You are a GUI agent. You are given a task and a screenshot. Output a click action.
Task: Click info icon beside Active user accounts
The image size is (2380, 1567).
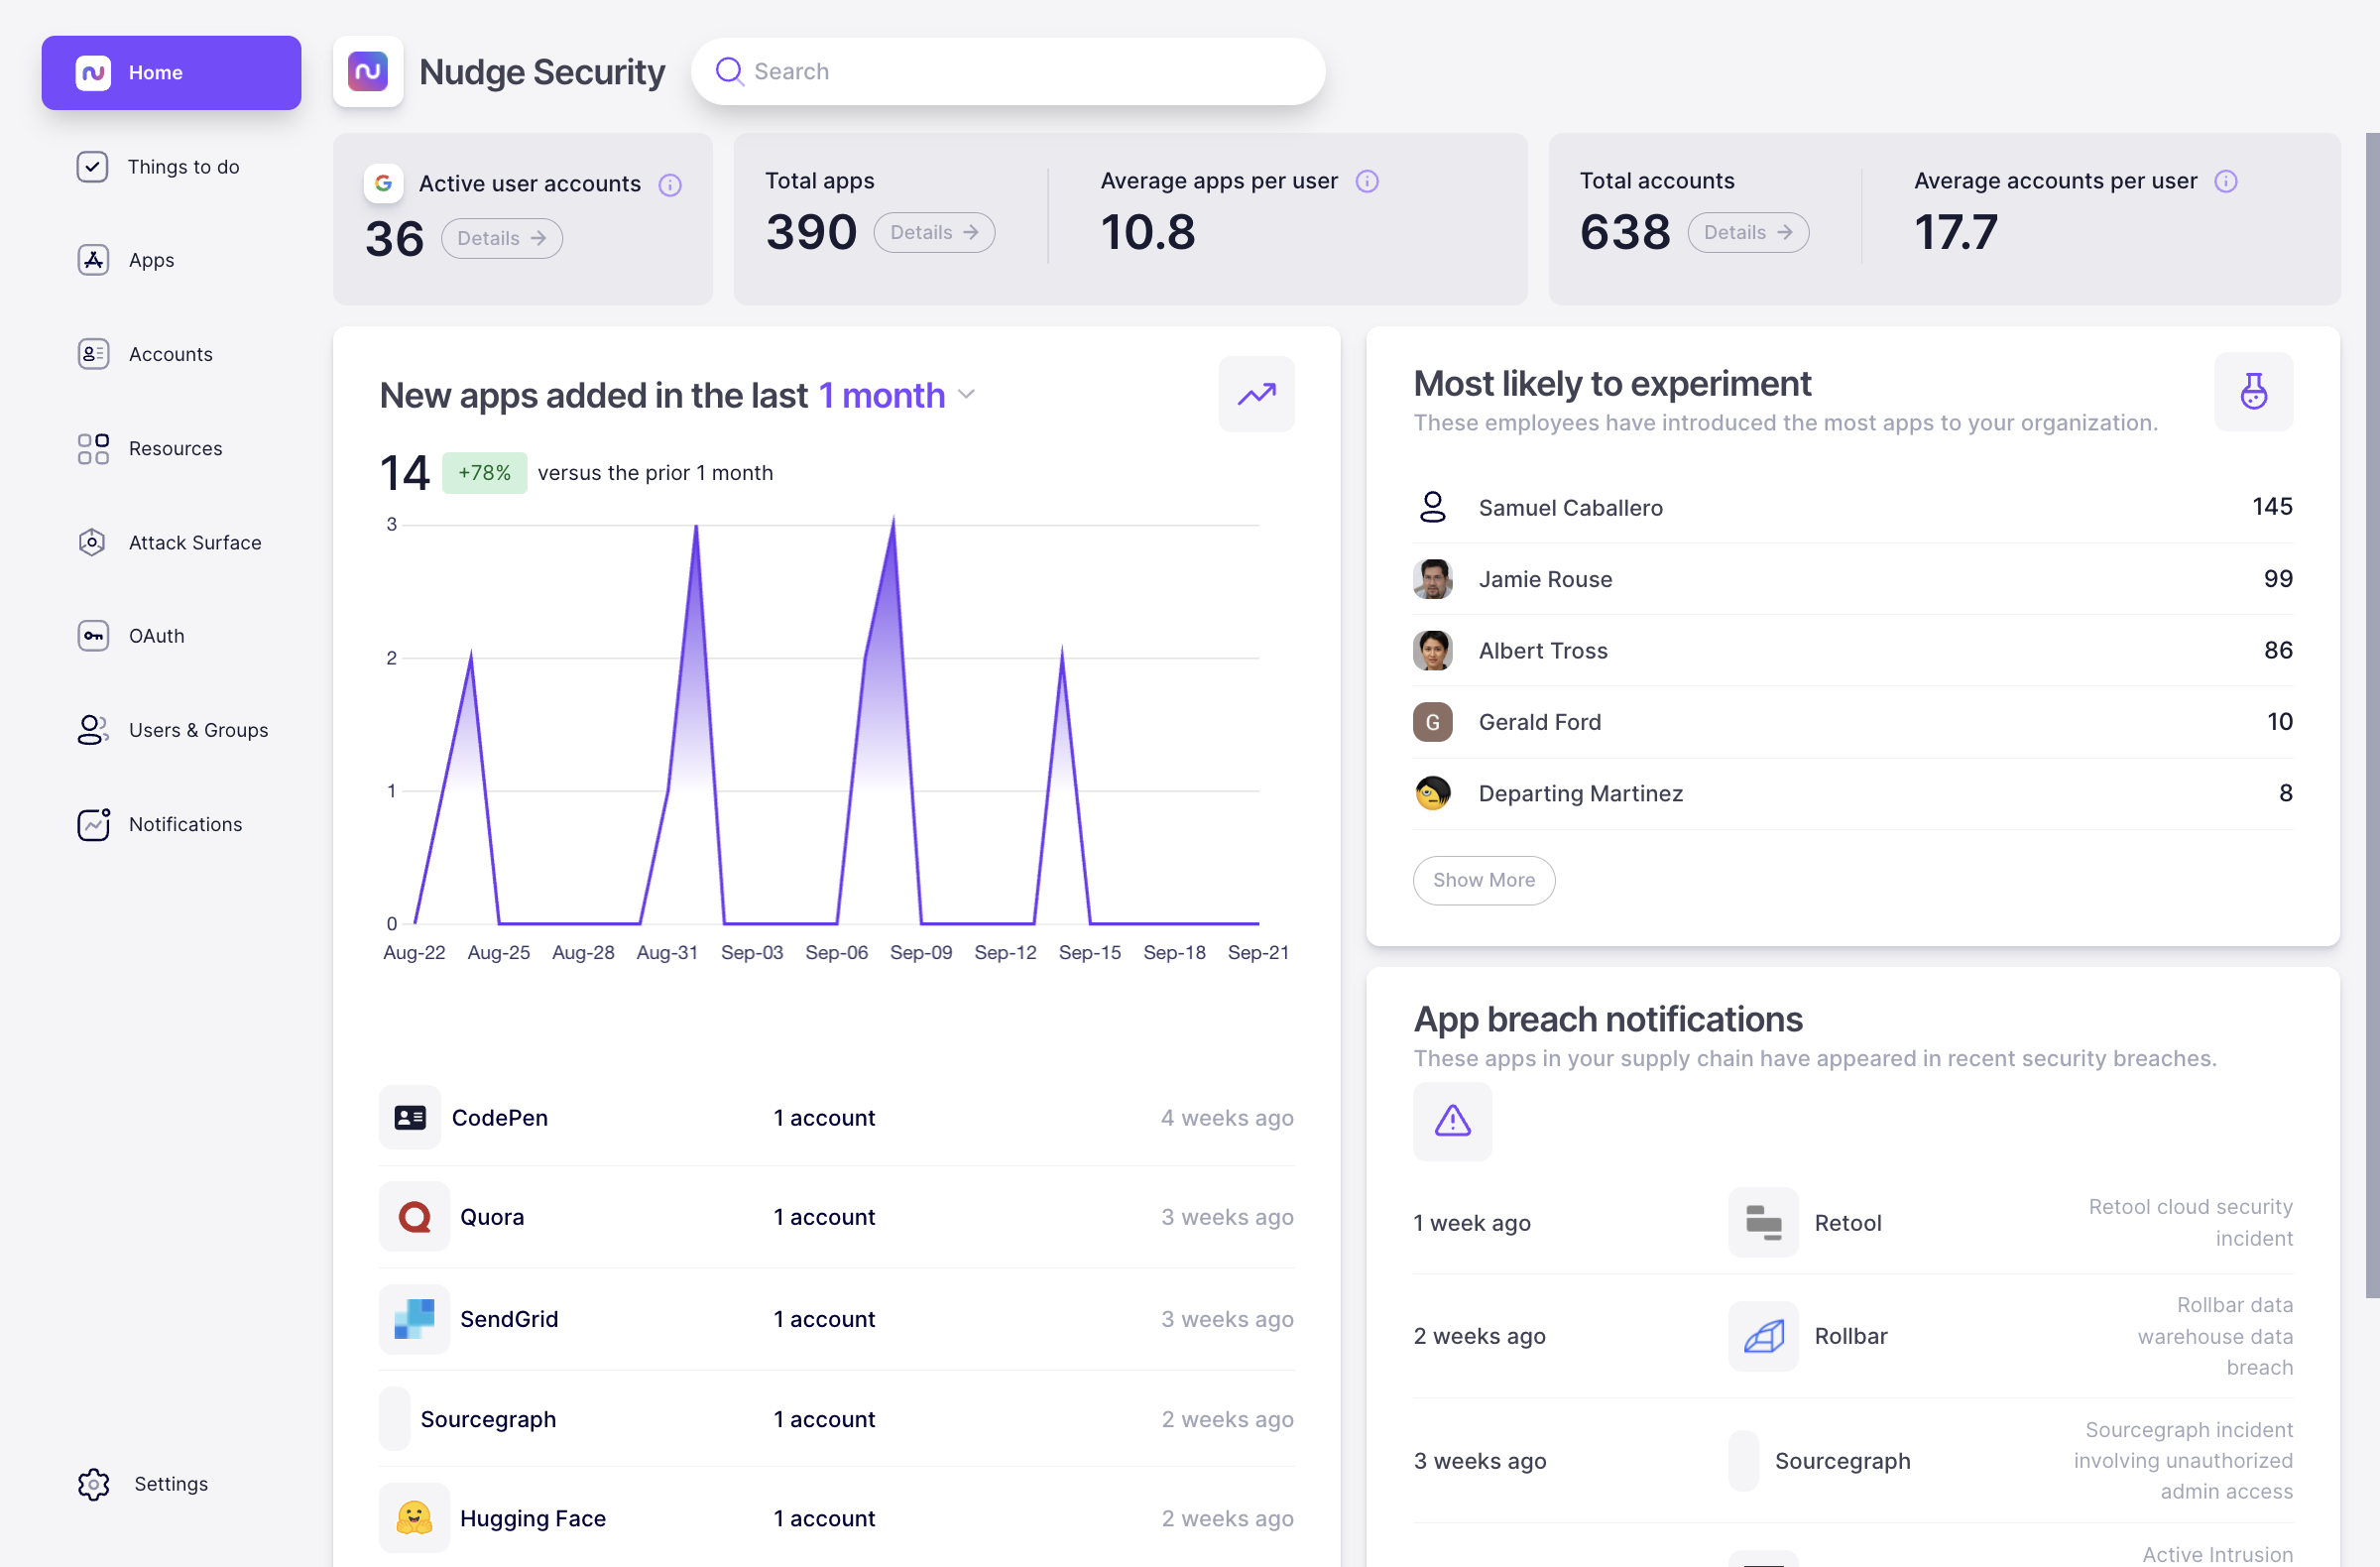[x=670, y=185]
